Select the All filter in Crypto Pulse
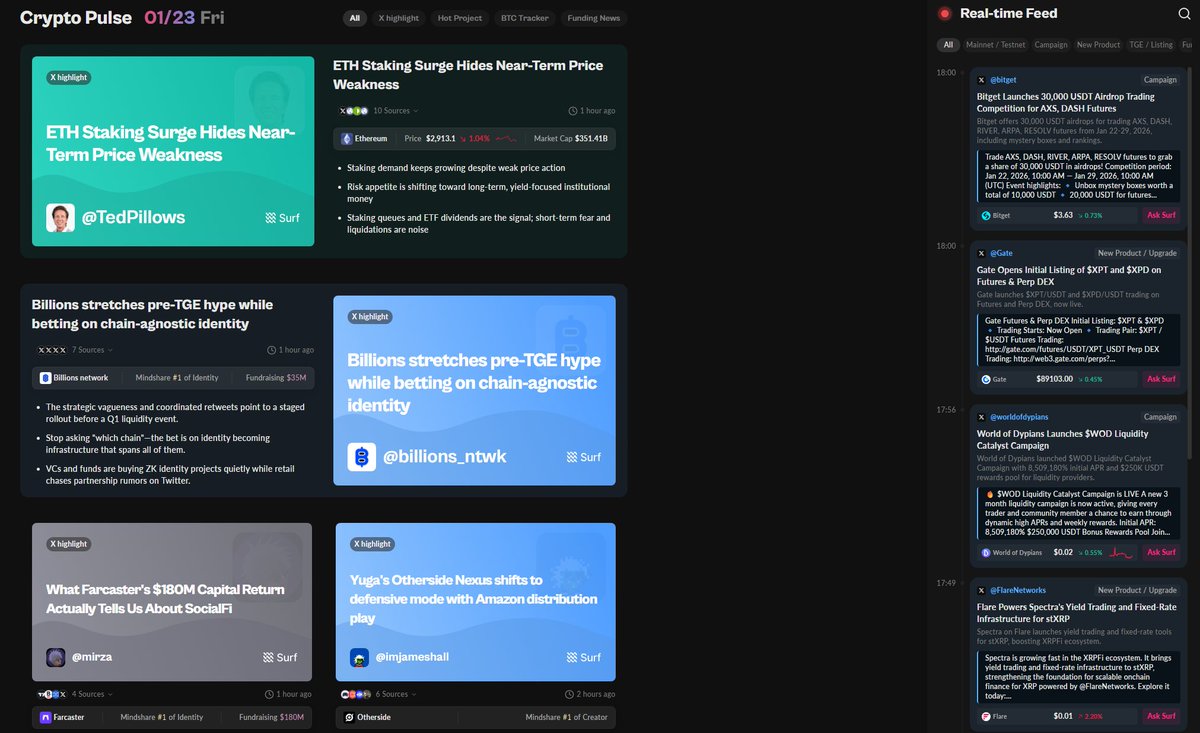Image resolution: width=1200 pixels, height=733 pixels. (x=354, y=18)
